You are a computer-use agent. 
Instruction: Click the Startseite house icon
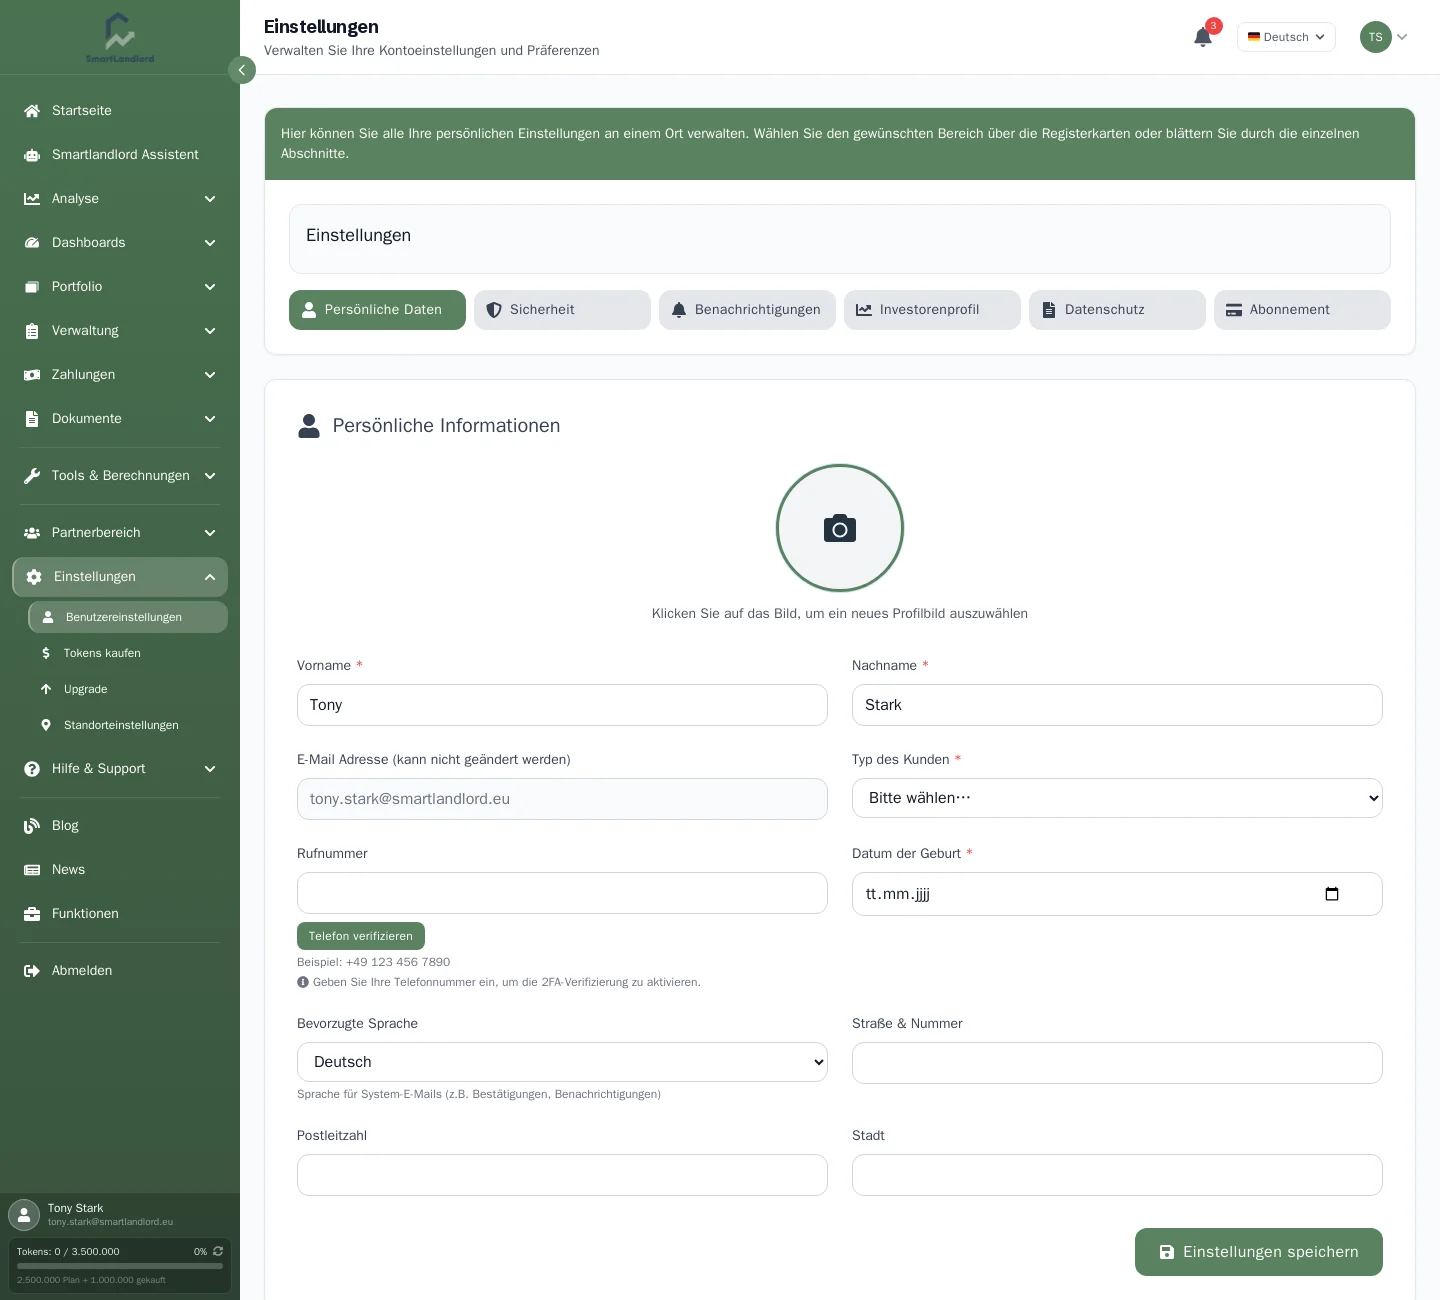(x=32, y=111)
